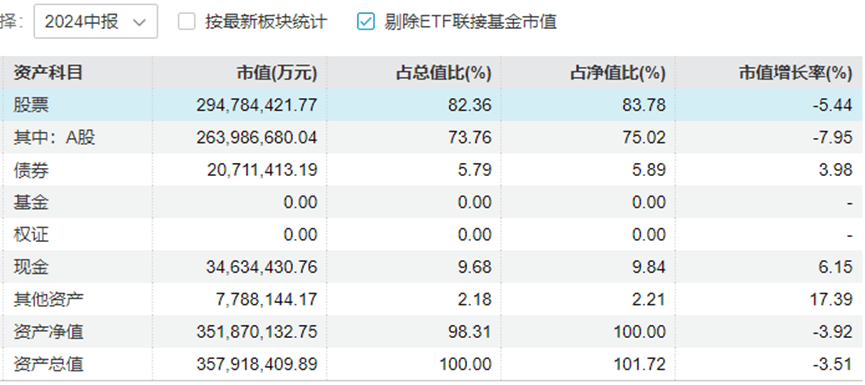The width and height of the screenshot is (865, 385).
Task: Click the 2.21 net ratio cell
Action: tap(649, 300)
